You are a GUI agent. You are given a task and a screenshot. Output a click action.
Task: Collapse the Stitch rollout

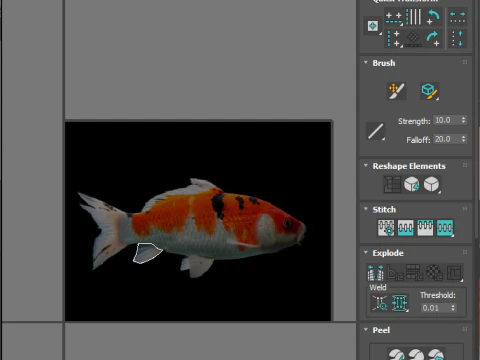tap(366, 209)
